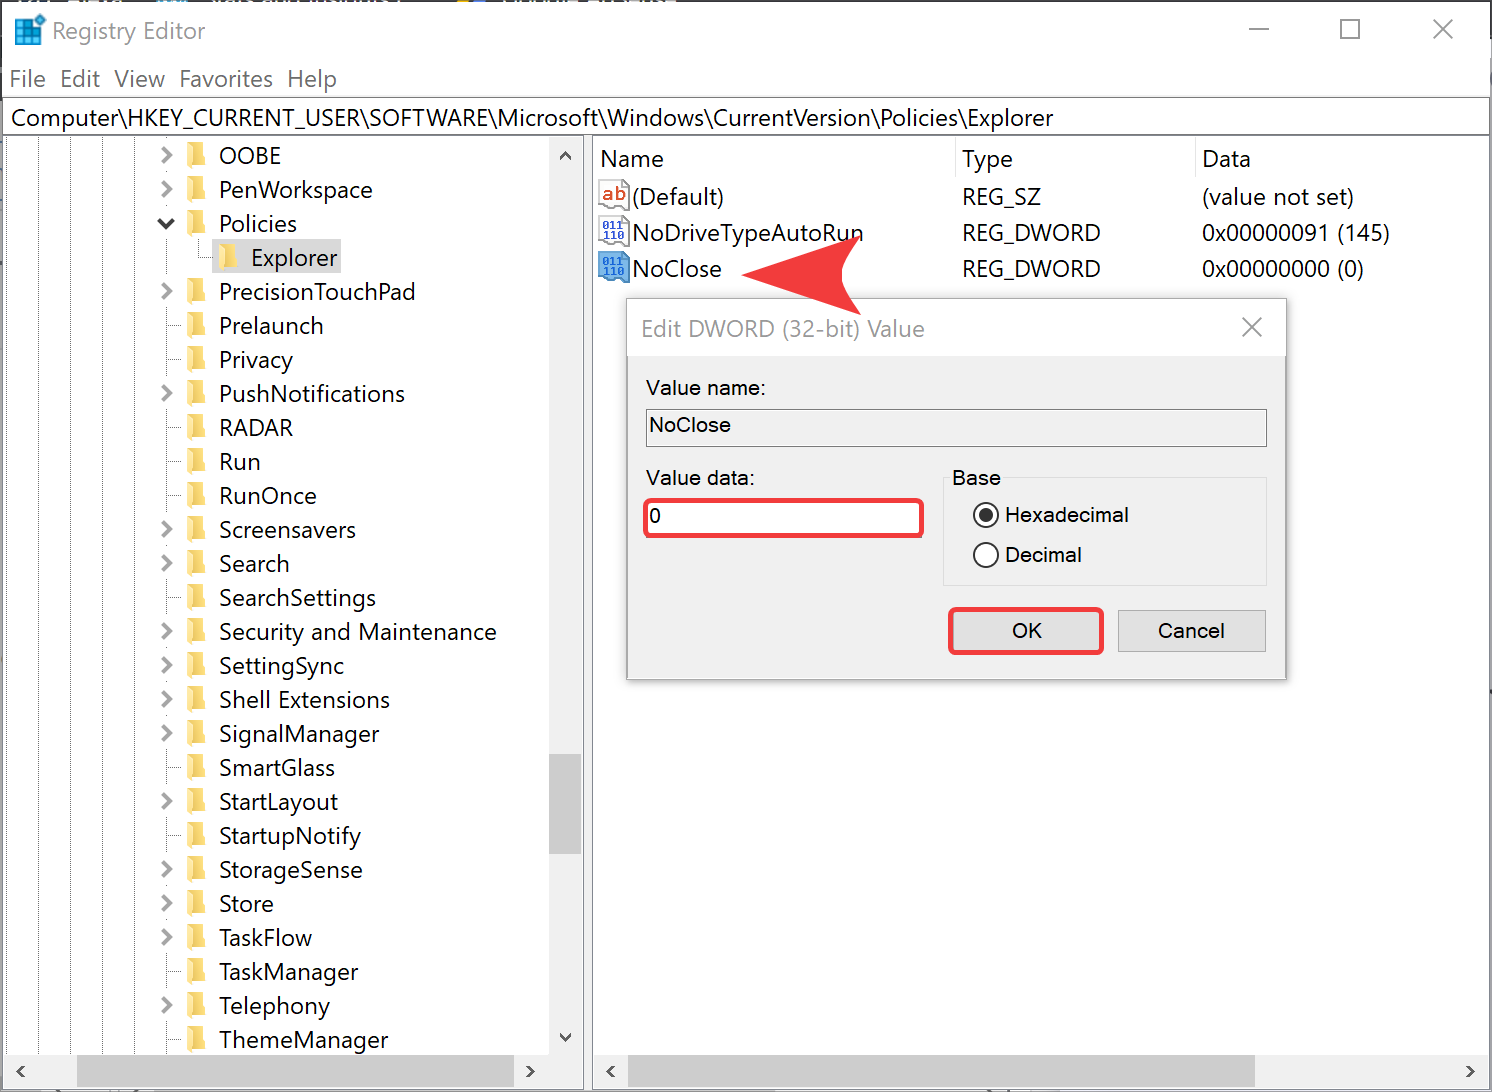Click the StartupNotify folder icon
Screen dimensions: 1492x1092
198,835
